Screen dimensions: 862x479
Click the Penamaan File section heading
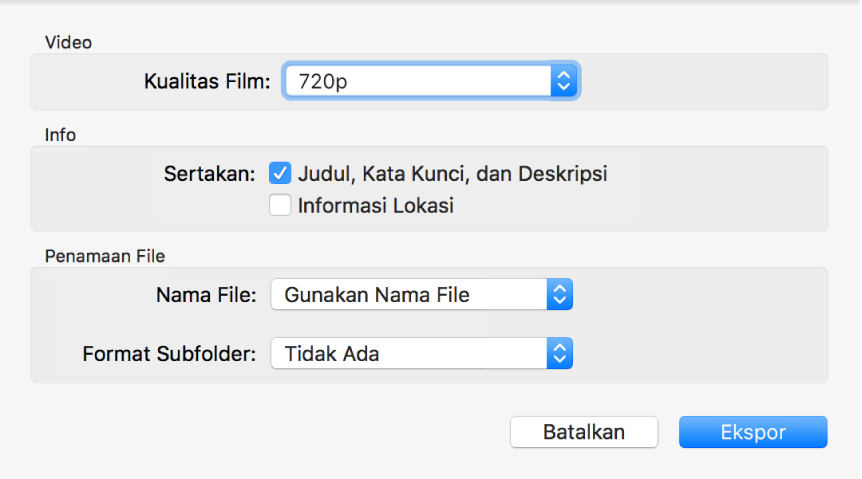pos(105,255)
